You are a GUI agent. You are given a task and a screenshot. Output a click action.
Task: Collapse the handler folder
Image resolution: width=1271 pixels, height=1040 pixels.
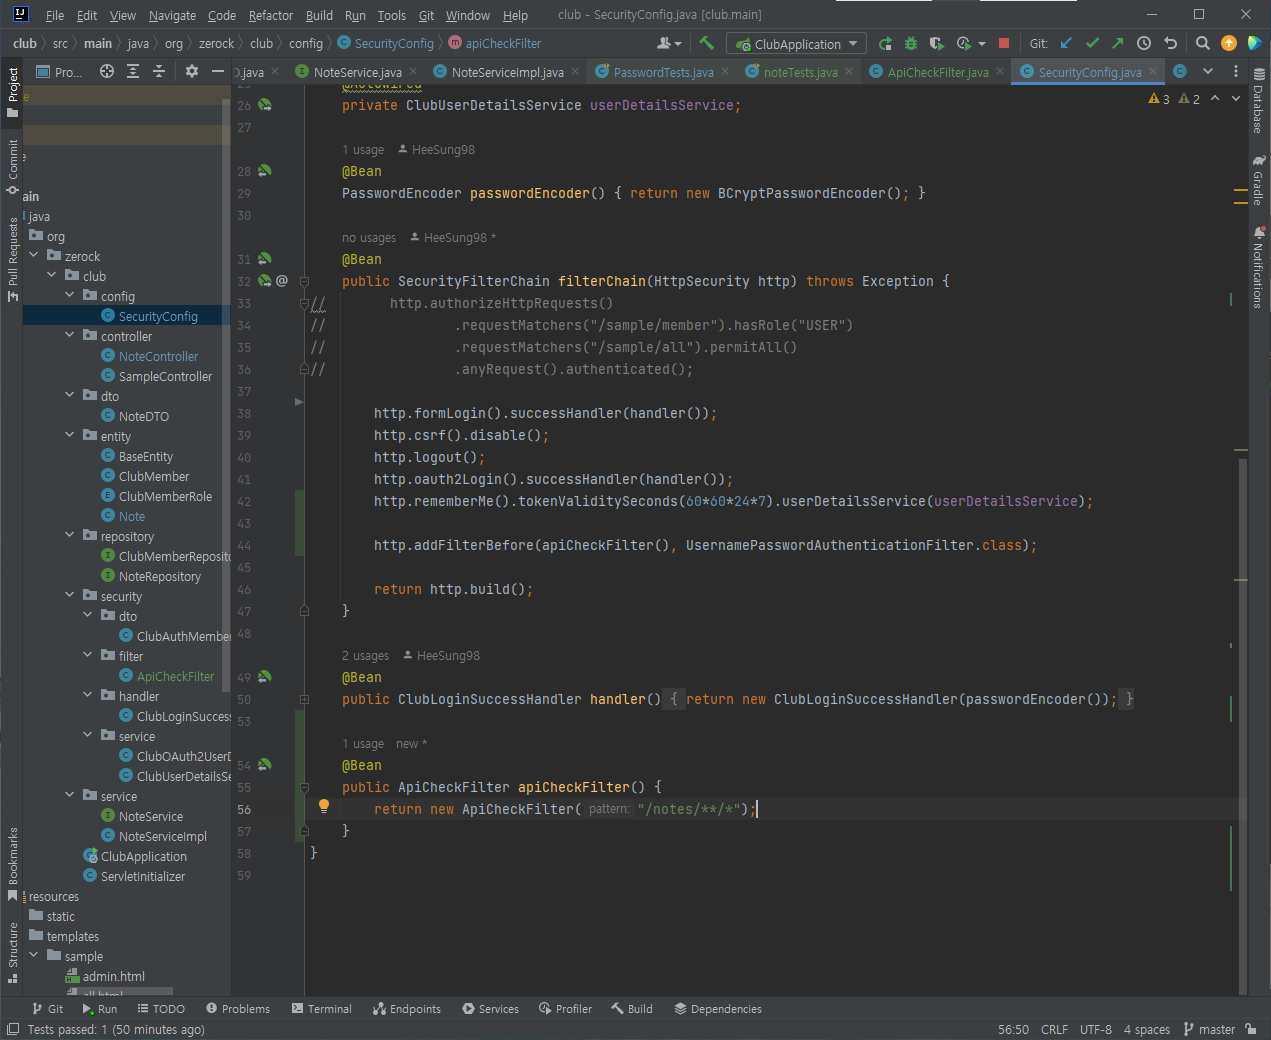(x=88, y=696)
